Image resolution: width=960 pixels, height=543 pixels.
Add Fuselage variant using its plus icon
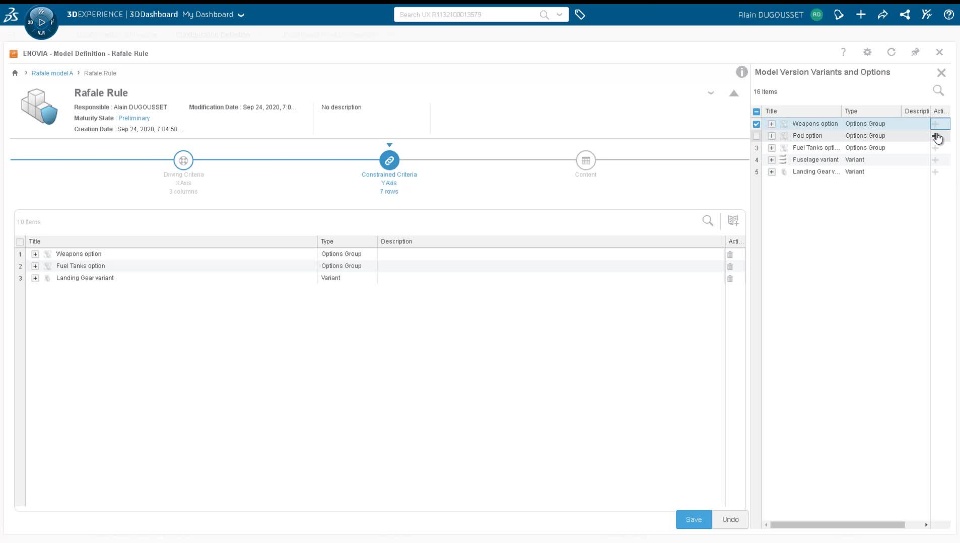coord(936,160)
